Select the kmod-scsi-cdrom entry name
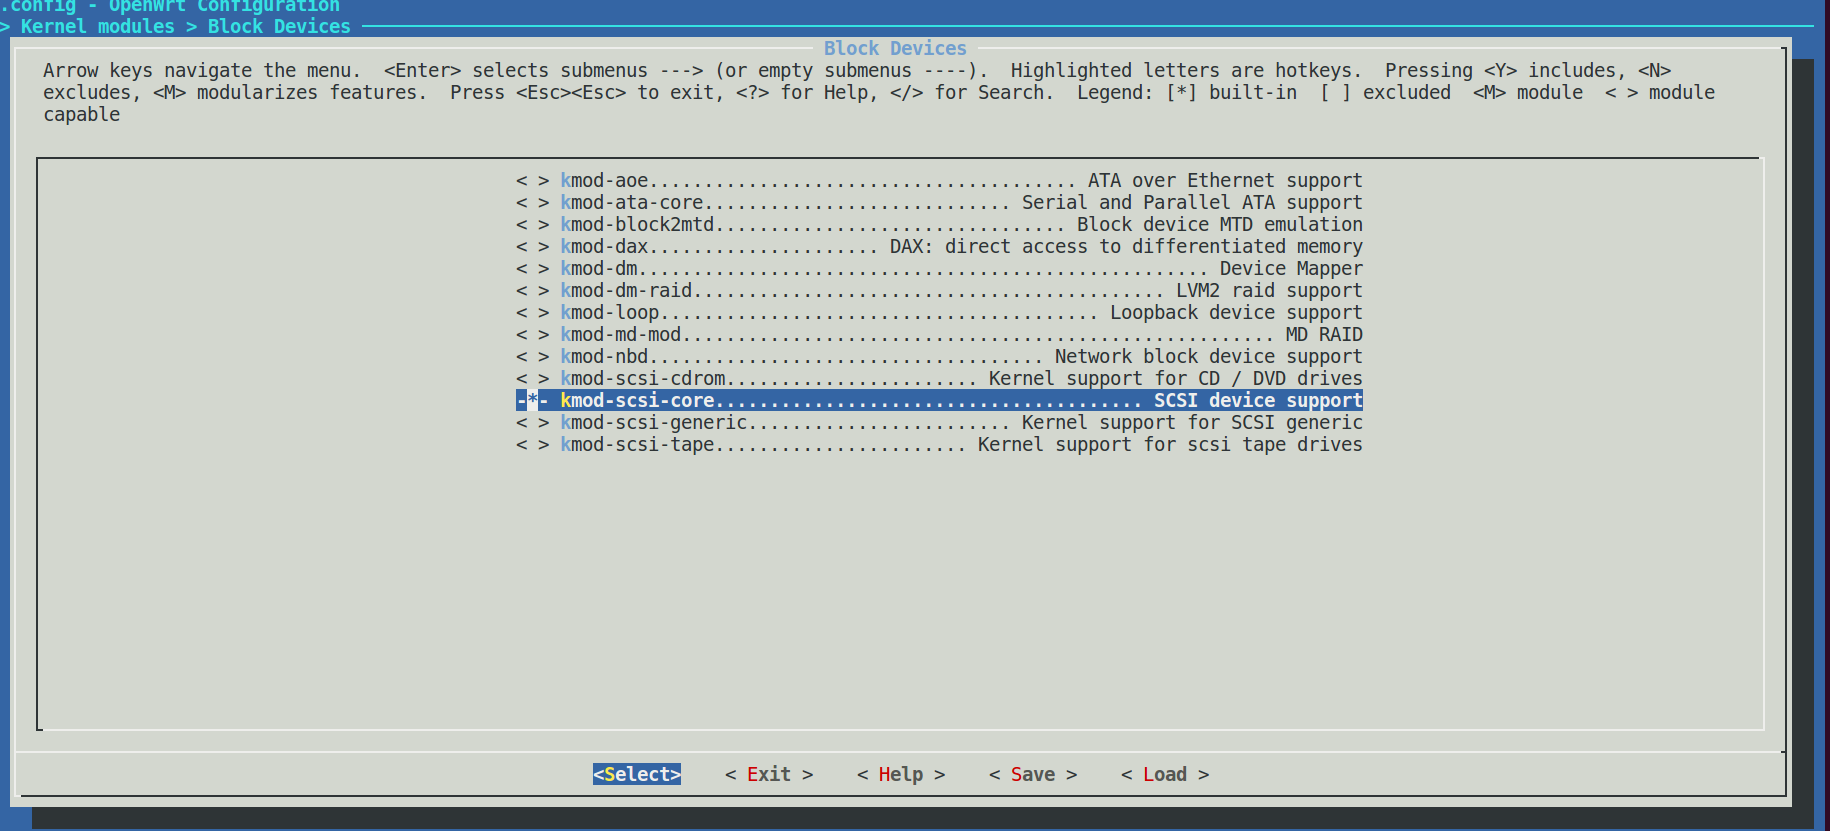 click(x=643, y=379)
